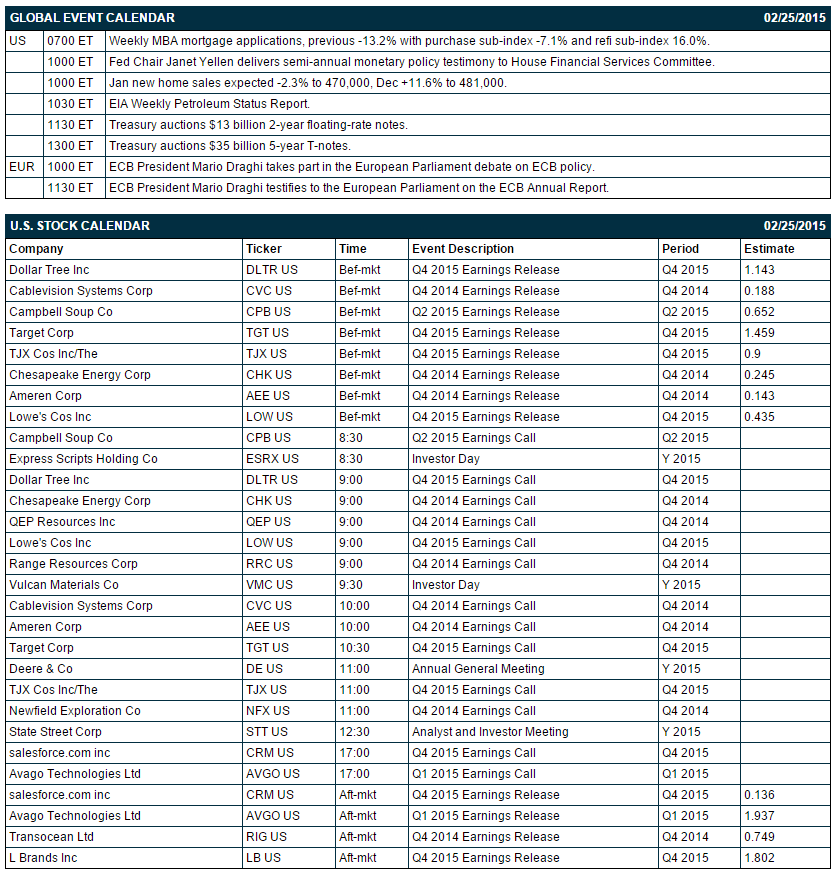836x875 pixels.
Task: Click the Analyst and Investor Meeting event
Action: (x=490, y=732)
